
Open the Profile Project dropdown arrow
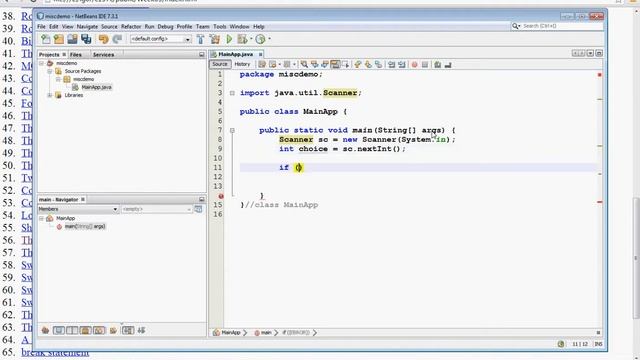(269, 39)
